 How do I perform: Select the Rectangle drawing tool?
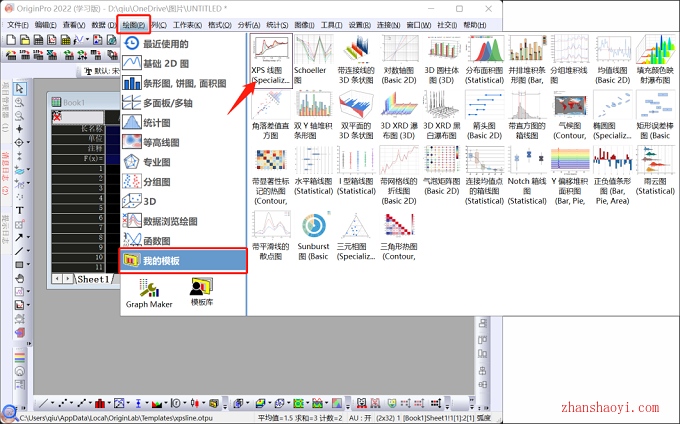point(20,264)
